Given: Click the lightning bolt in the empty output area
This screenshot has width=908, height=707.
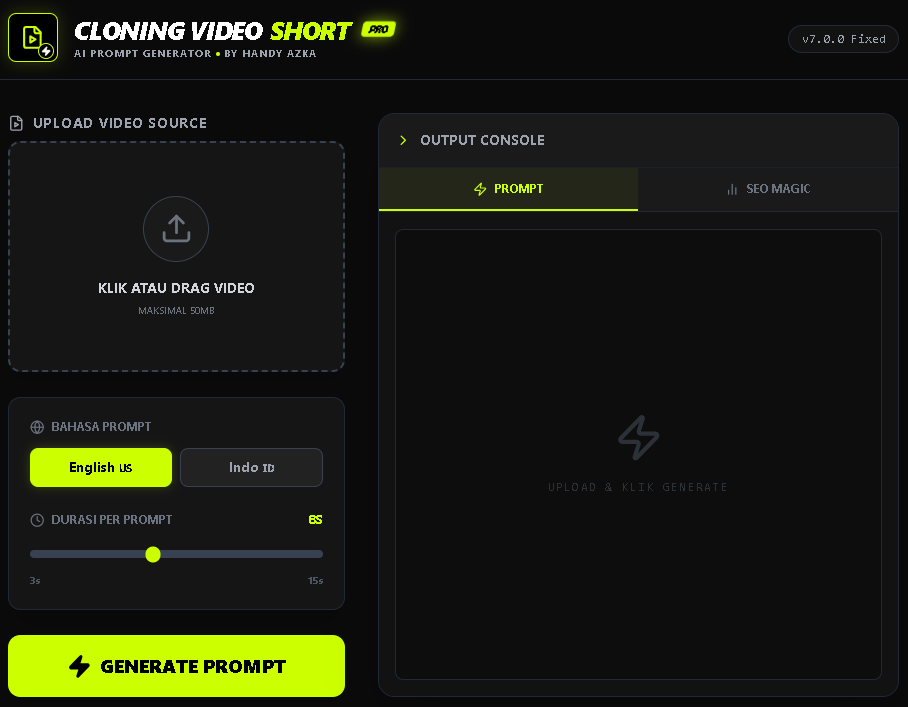Looking at the screenshot, I should click(x=638, y=438).
